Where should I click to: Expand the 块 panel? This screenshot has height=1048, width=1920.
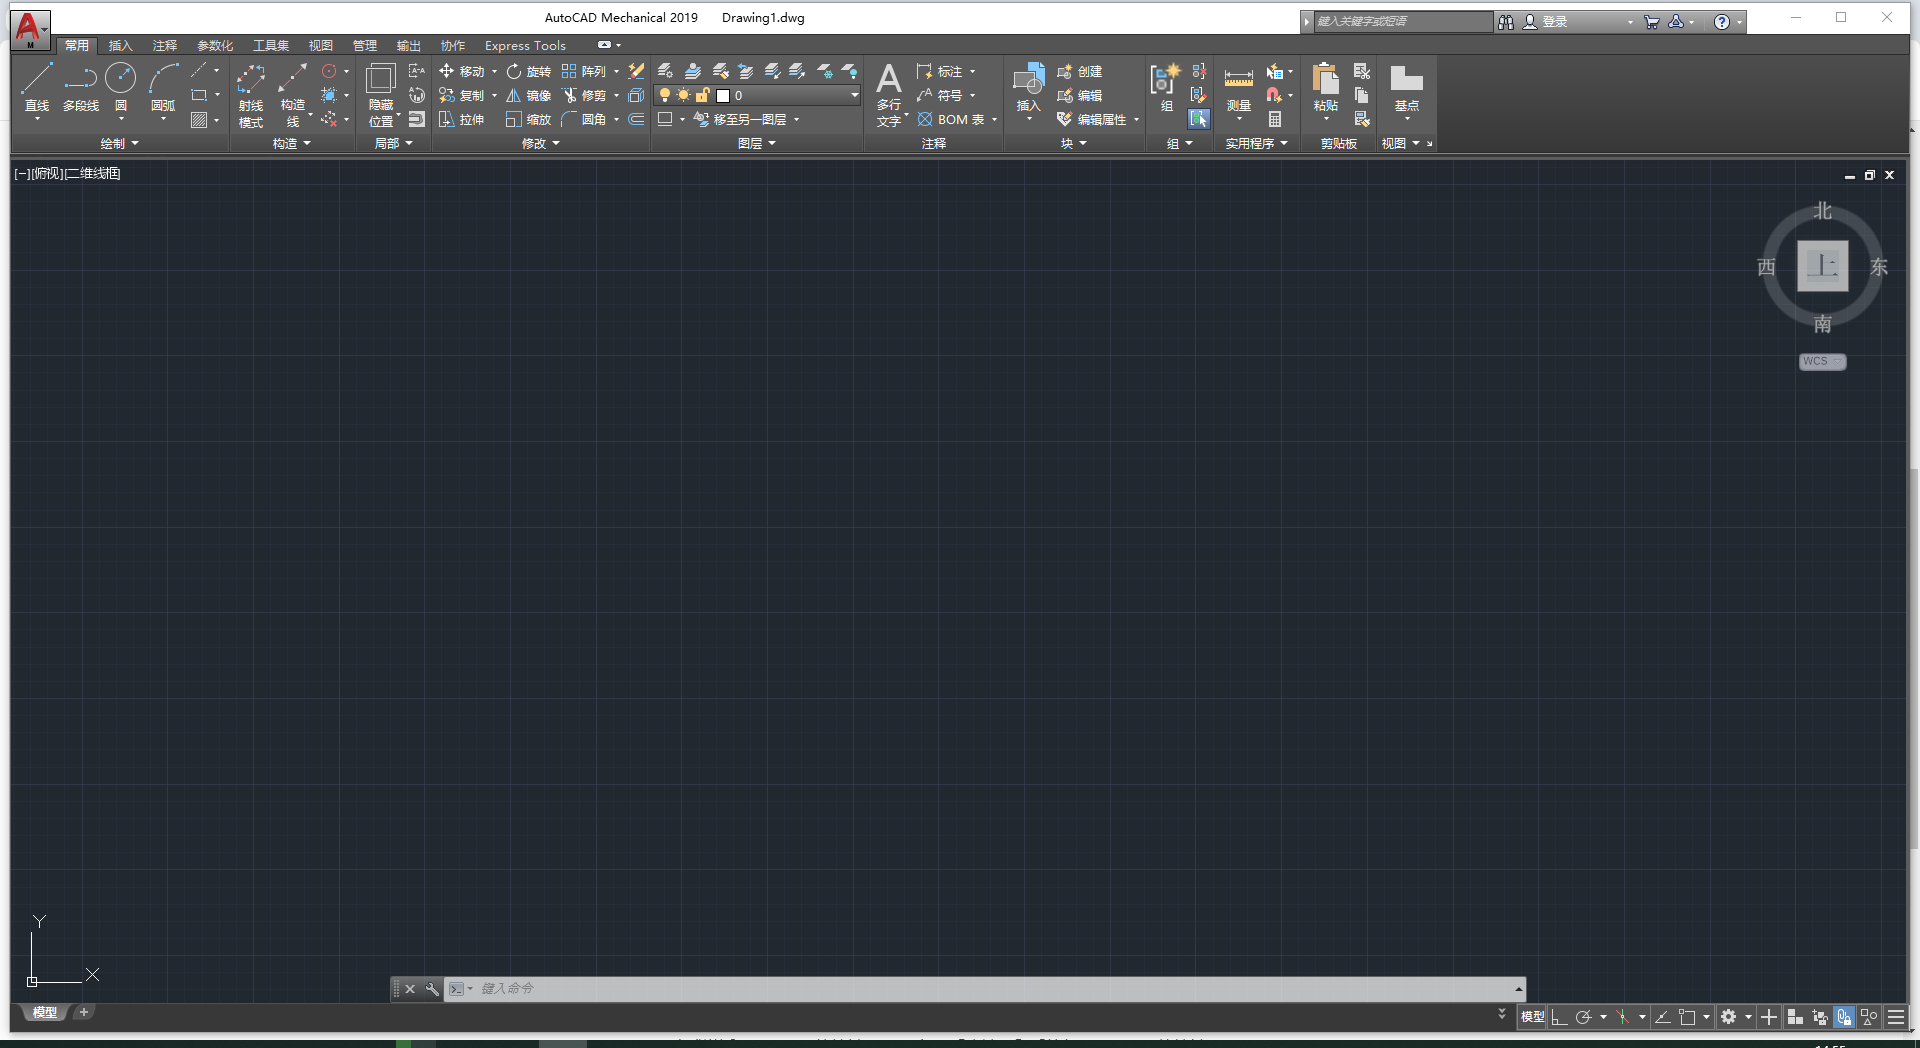(x=1073, y=143)
